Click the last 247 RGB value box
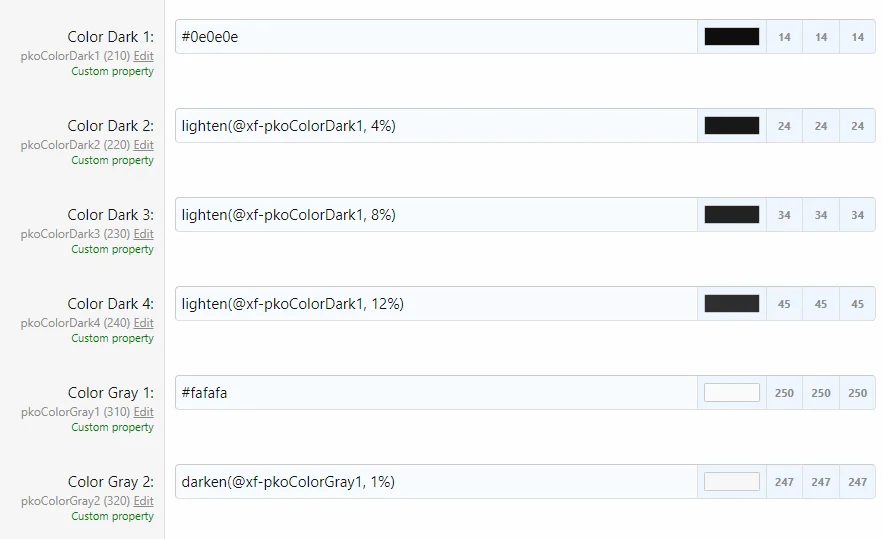883x539 pixels. point(857,482)
